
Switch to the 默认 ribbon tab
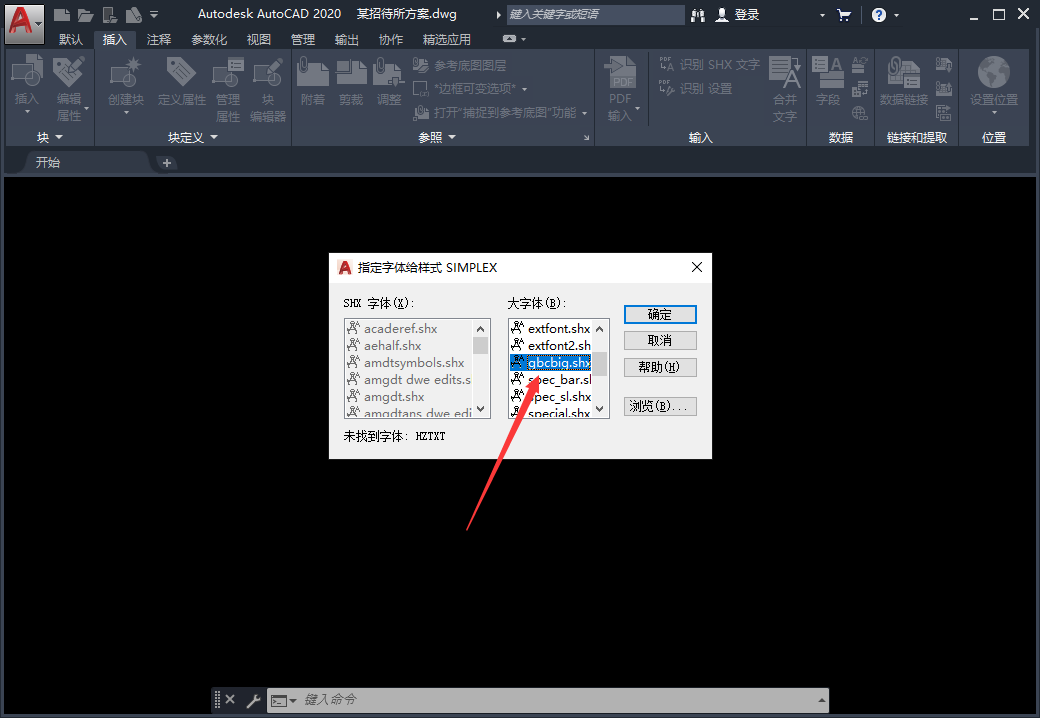pyautogui.click(x=71, y=40)
